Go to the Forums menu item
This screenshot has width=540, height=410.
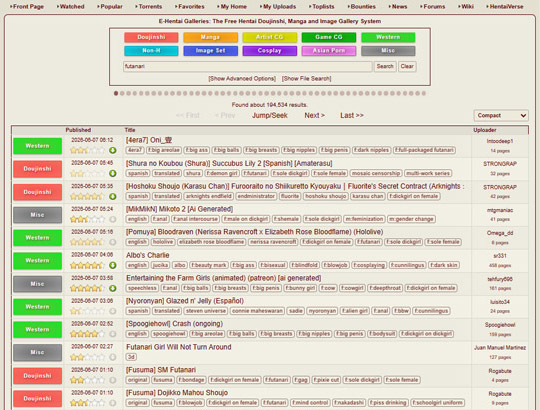point(433,7)
